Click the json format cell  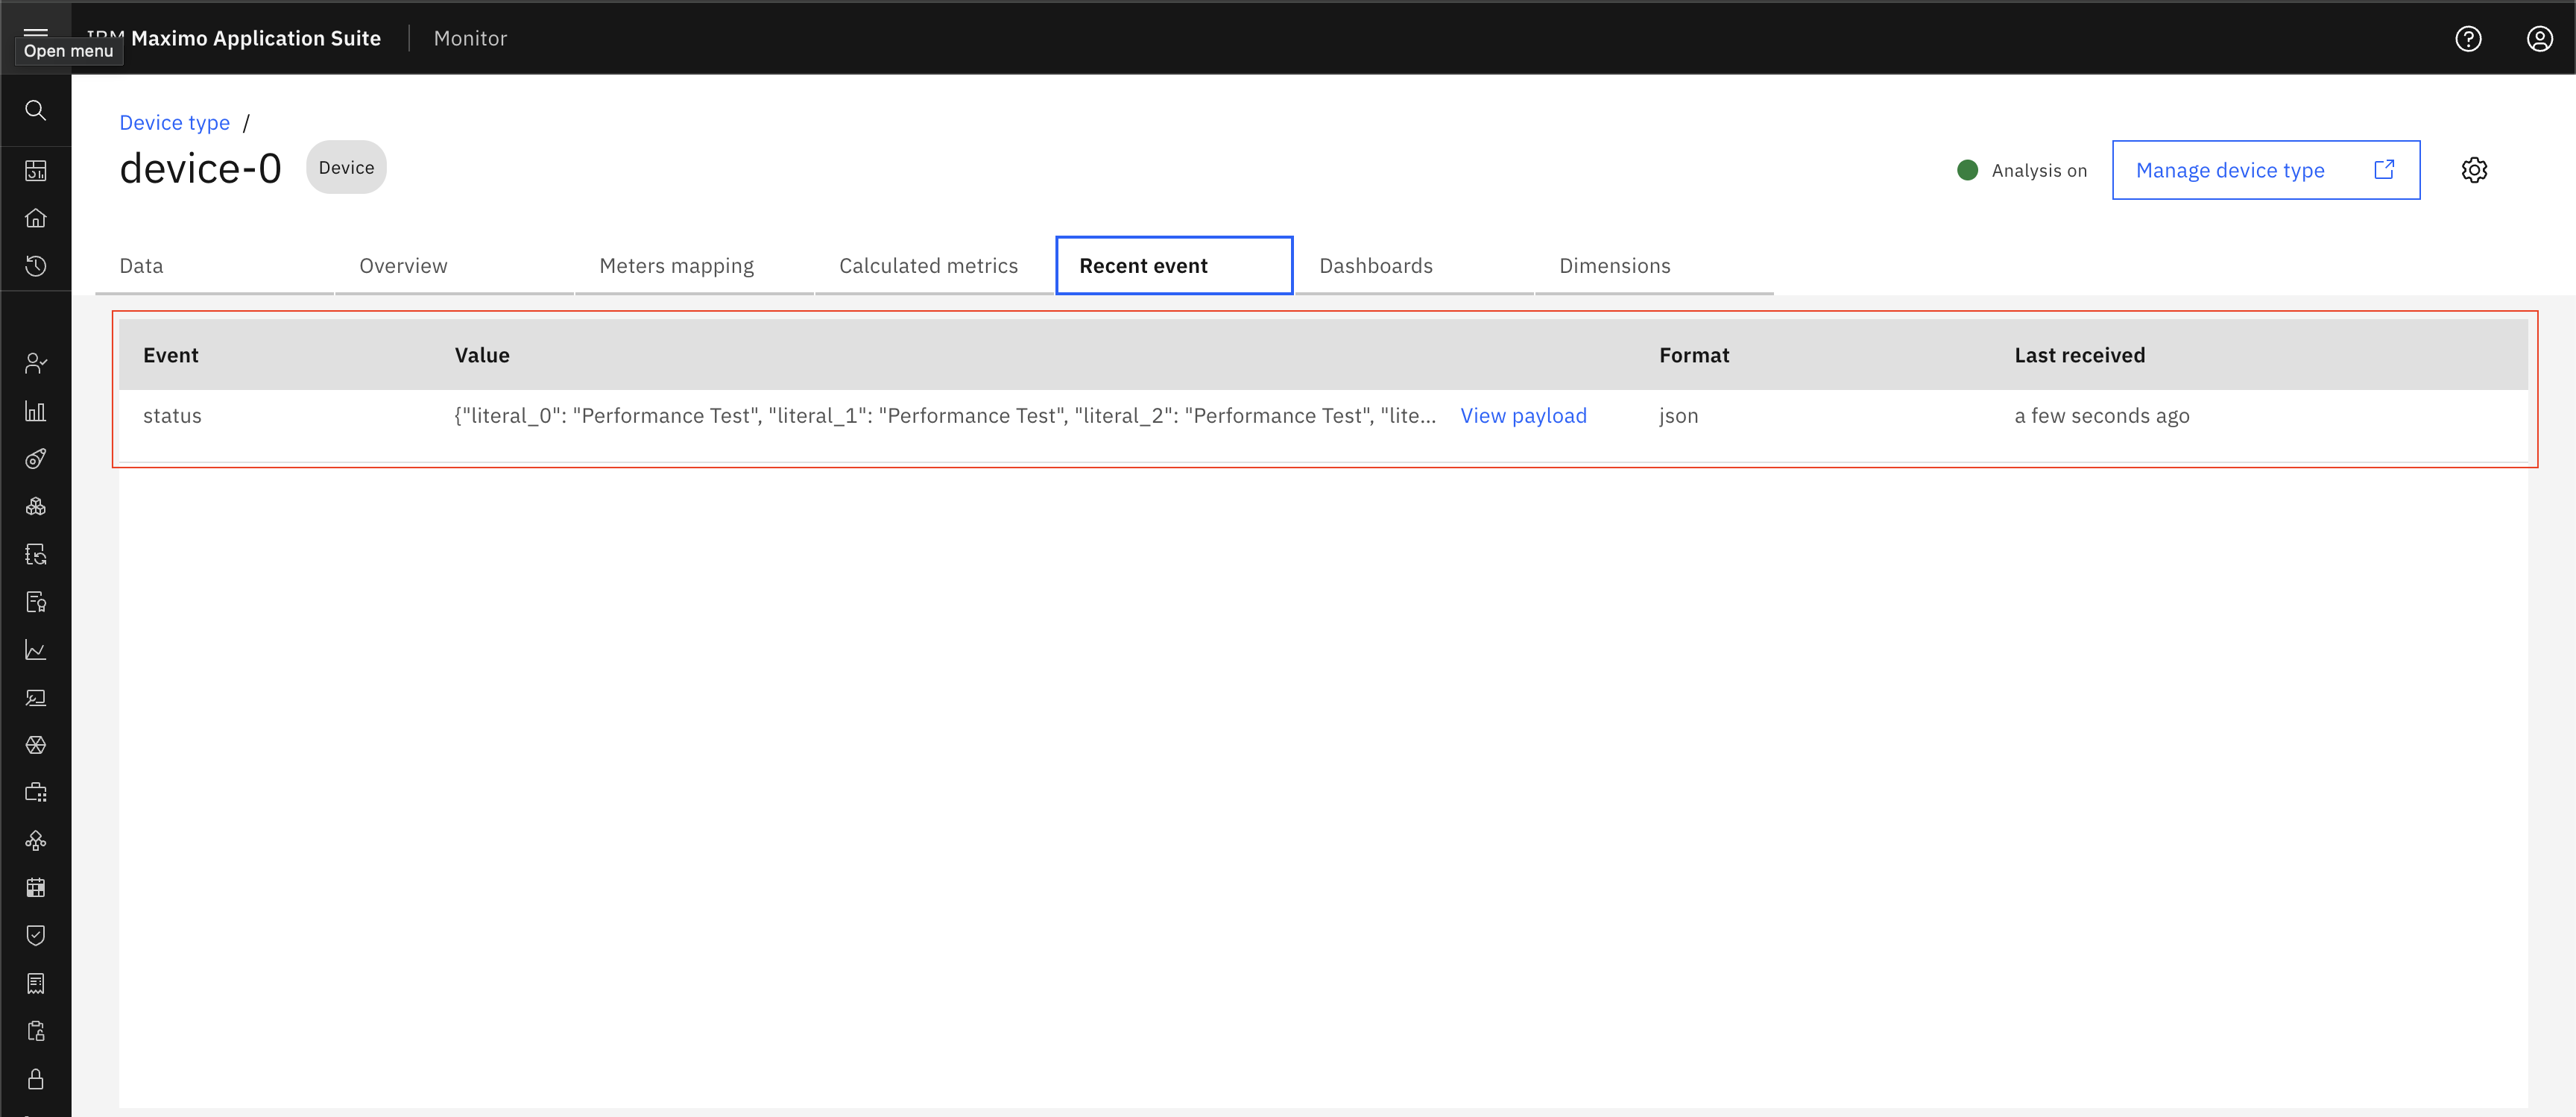(1678, 416)
